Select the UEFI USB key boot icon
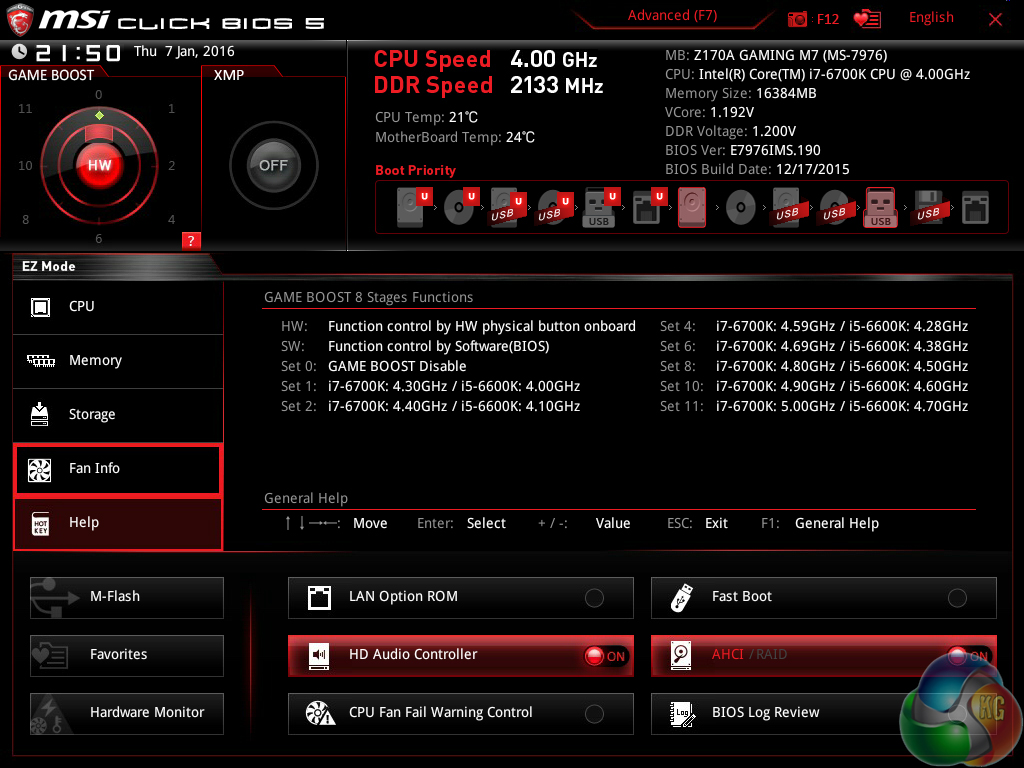This screenshot has height=768, width=1024. coord(600,206)
